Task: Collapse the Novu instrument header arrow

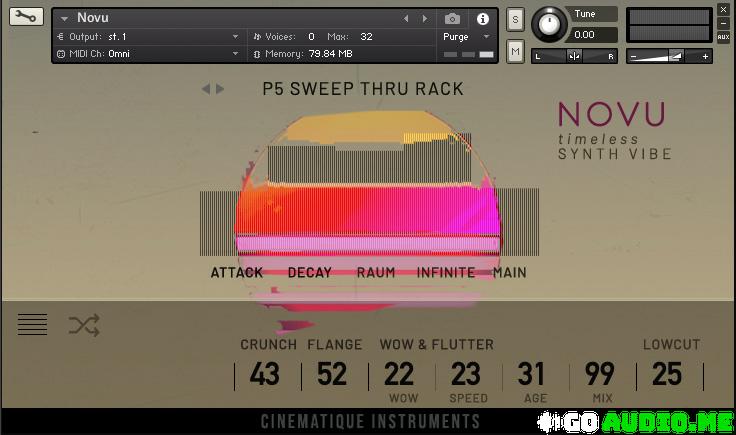Action: tap(65, 19)
